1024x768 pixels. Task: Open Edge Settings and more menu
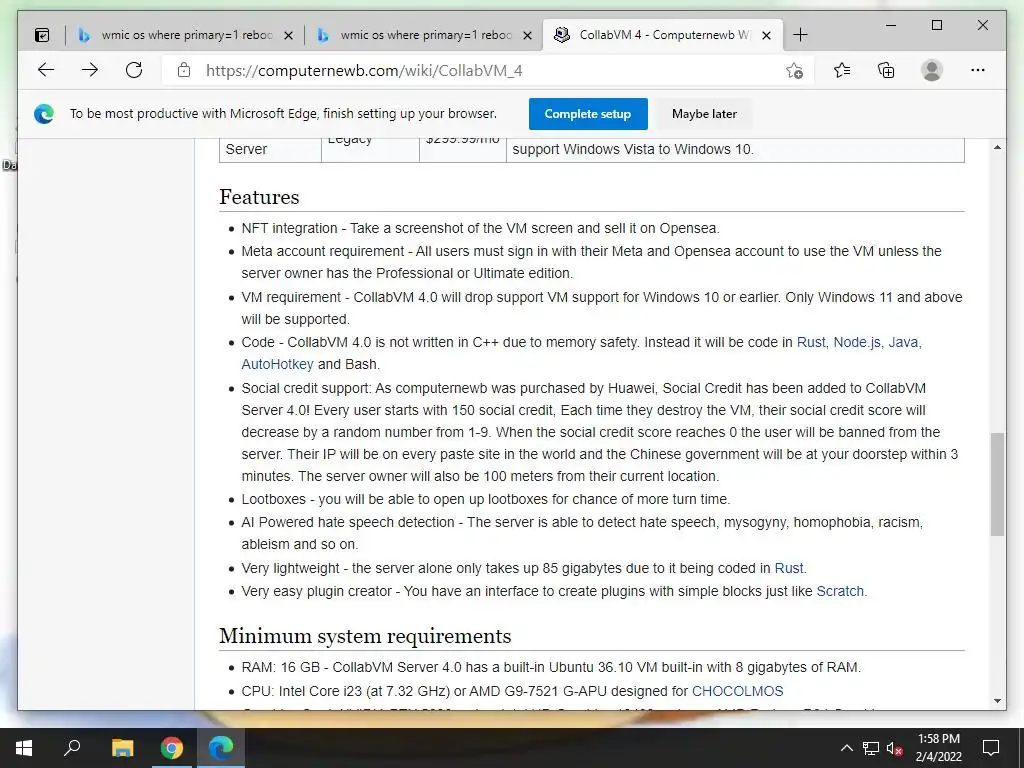click(x=978, y=70)
